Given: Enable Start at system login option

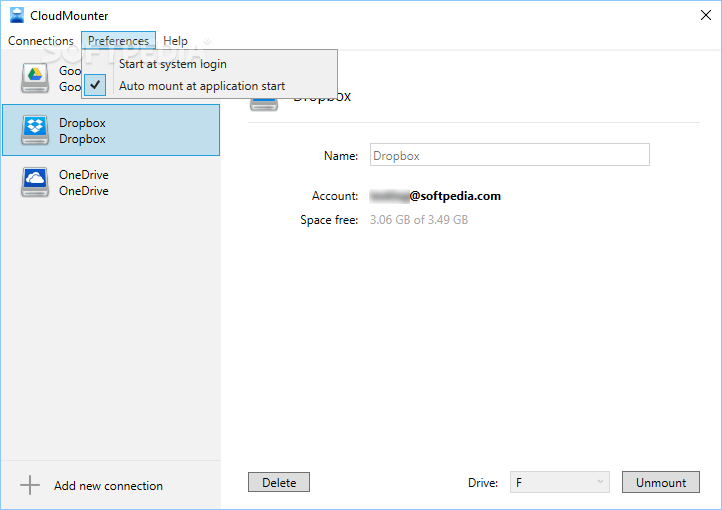Looking at the screenshot, I should 172,64.
